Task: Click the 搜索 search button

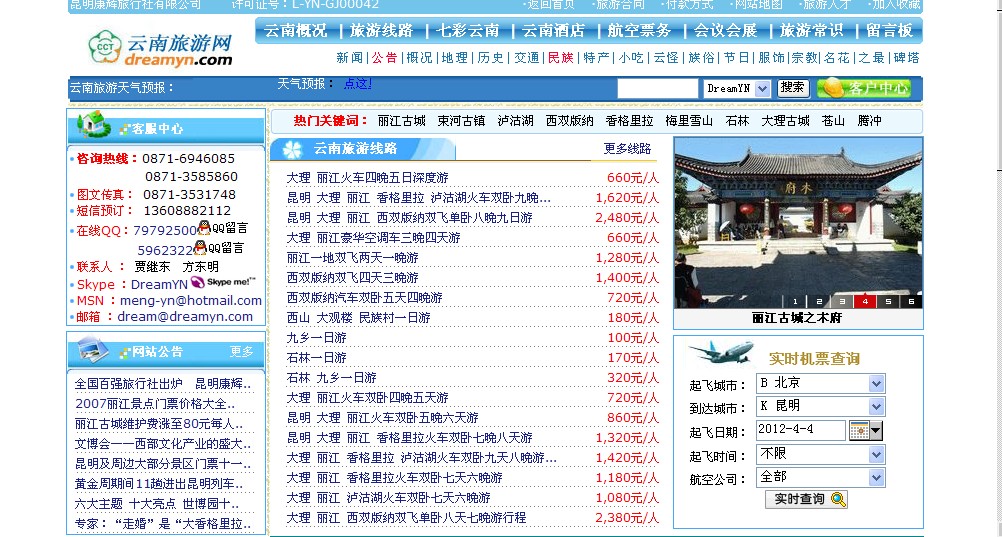Action: pos(793,88)
